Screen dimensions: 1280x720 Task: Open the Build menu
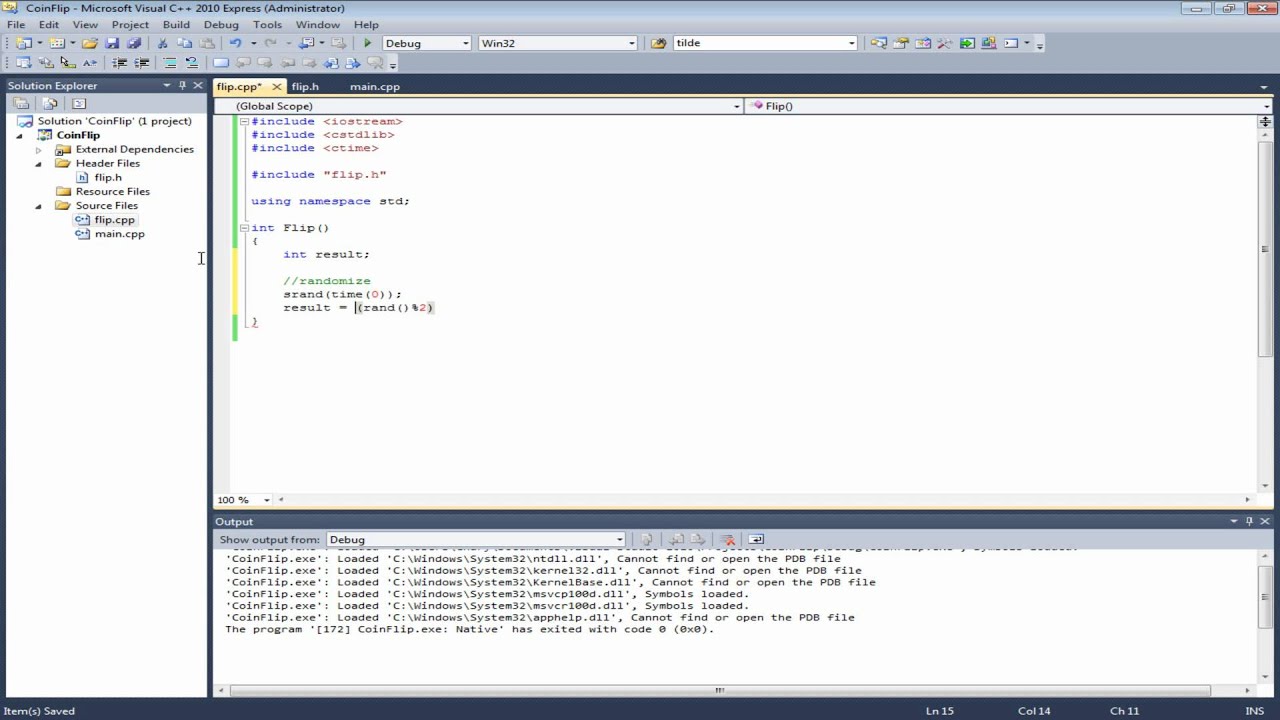coord(176,24)
